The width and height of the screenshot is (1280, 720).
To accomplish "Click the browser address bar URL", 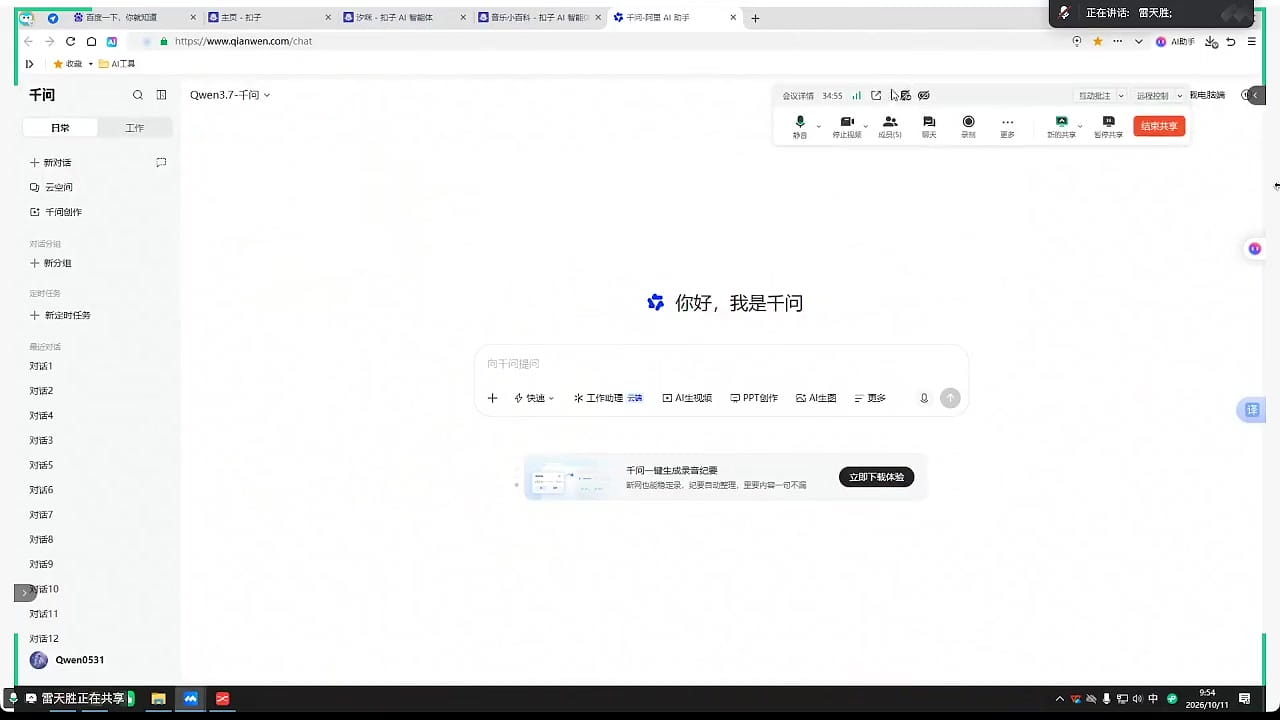I will [243, 41].
